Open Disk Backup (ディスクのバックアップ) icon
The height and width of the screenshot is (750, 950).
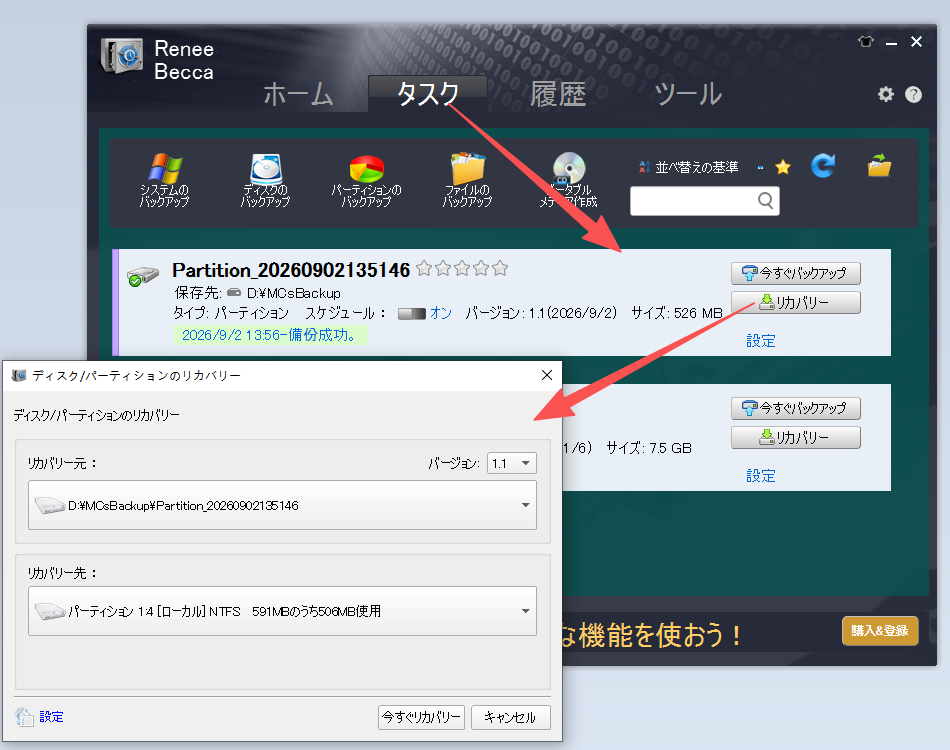pyautogui.click(x=265, y=179)
